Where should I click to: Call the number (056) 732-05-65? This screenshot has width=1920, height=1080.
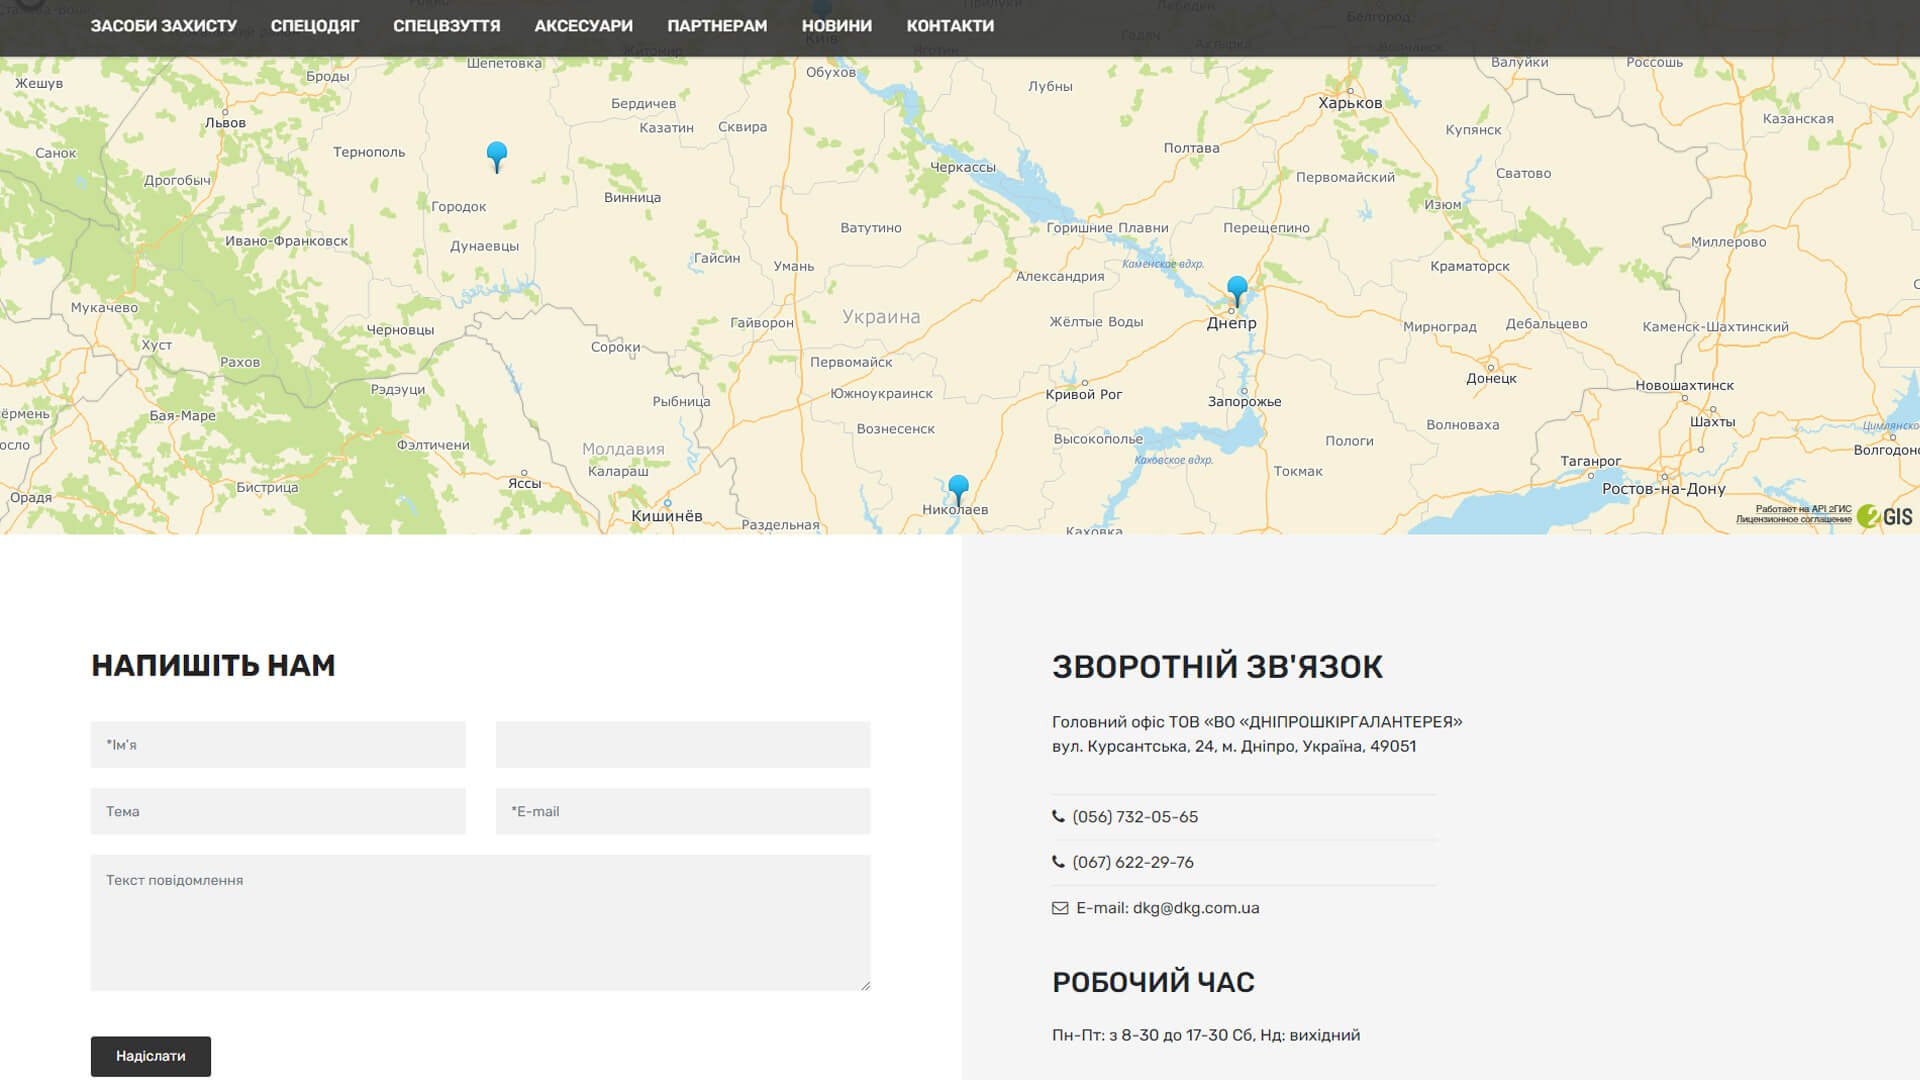[1135, 817]
